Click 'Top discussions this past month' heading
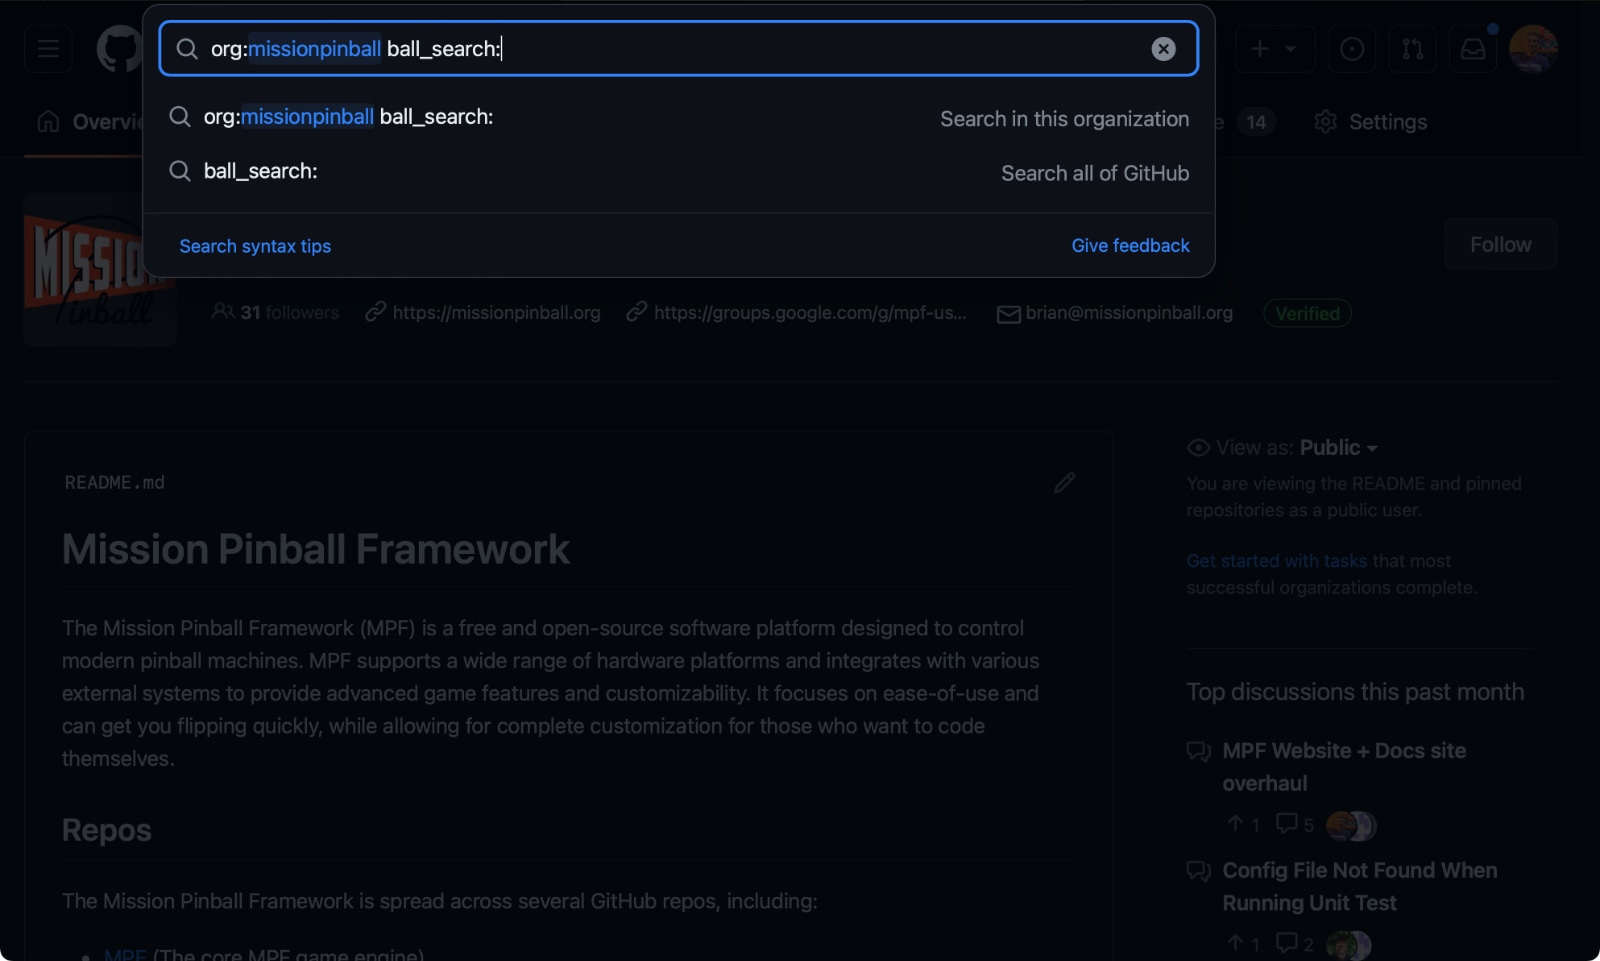 1355,692
